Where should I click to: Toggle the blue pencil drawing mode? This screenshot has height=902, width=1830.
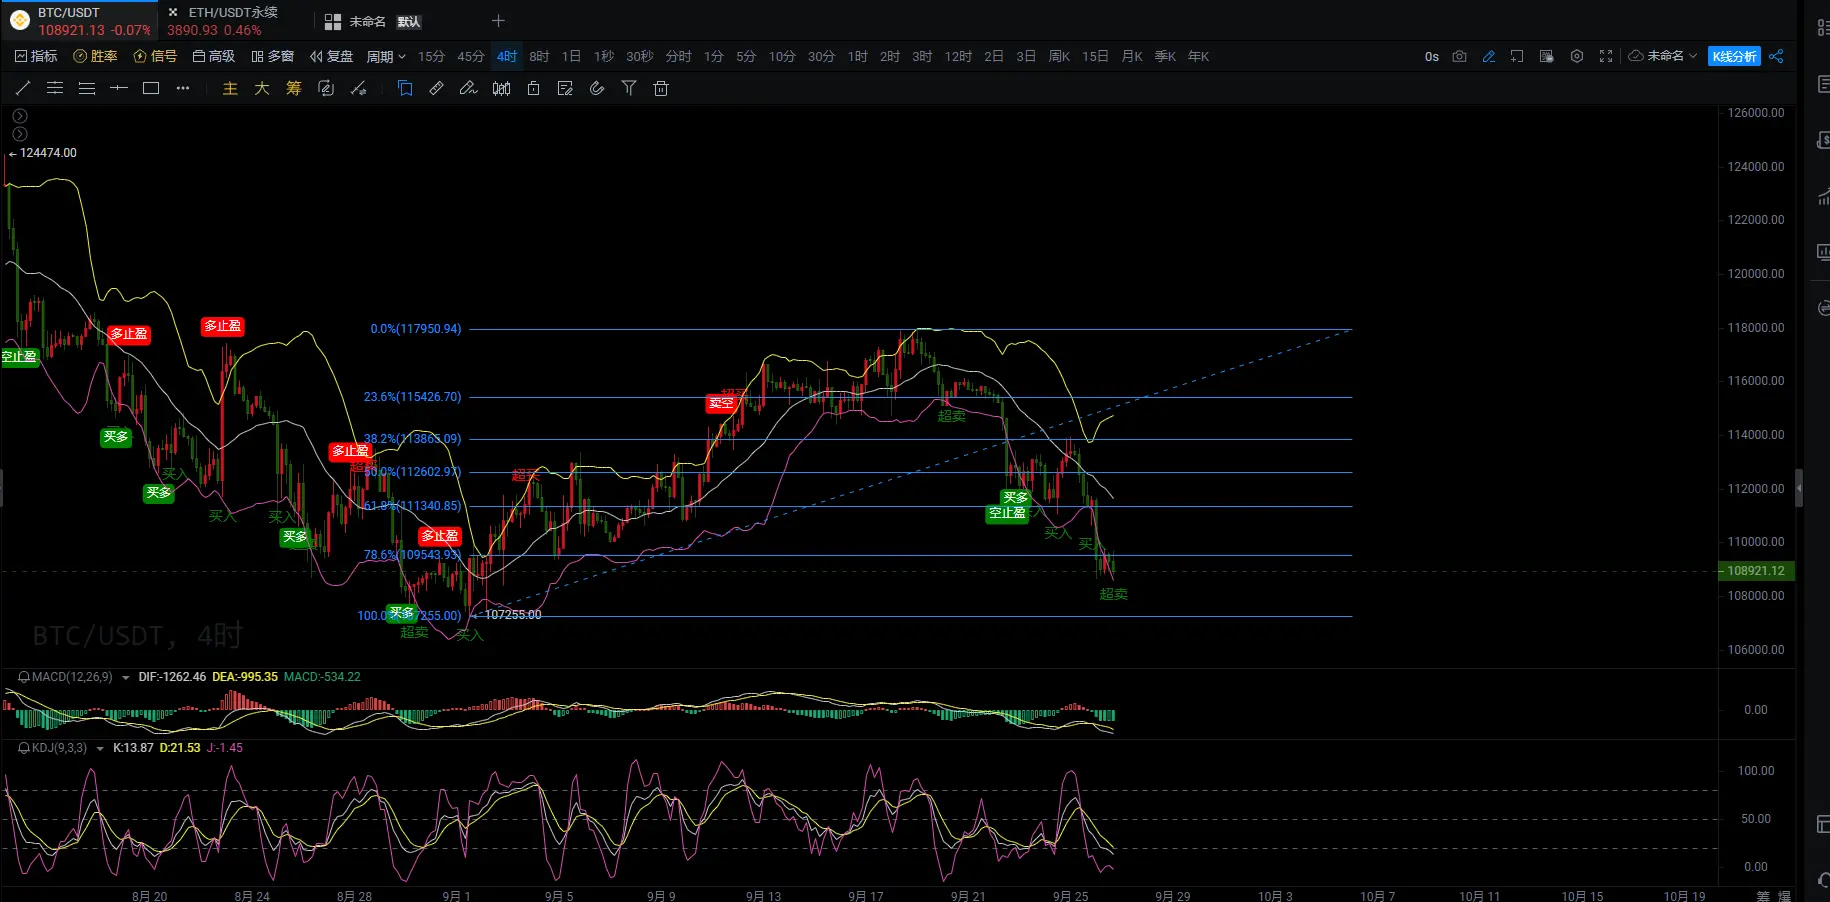[1489, 57]
